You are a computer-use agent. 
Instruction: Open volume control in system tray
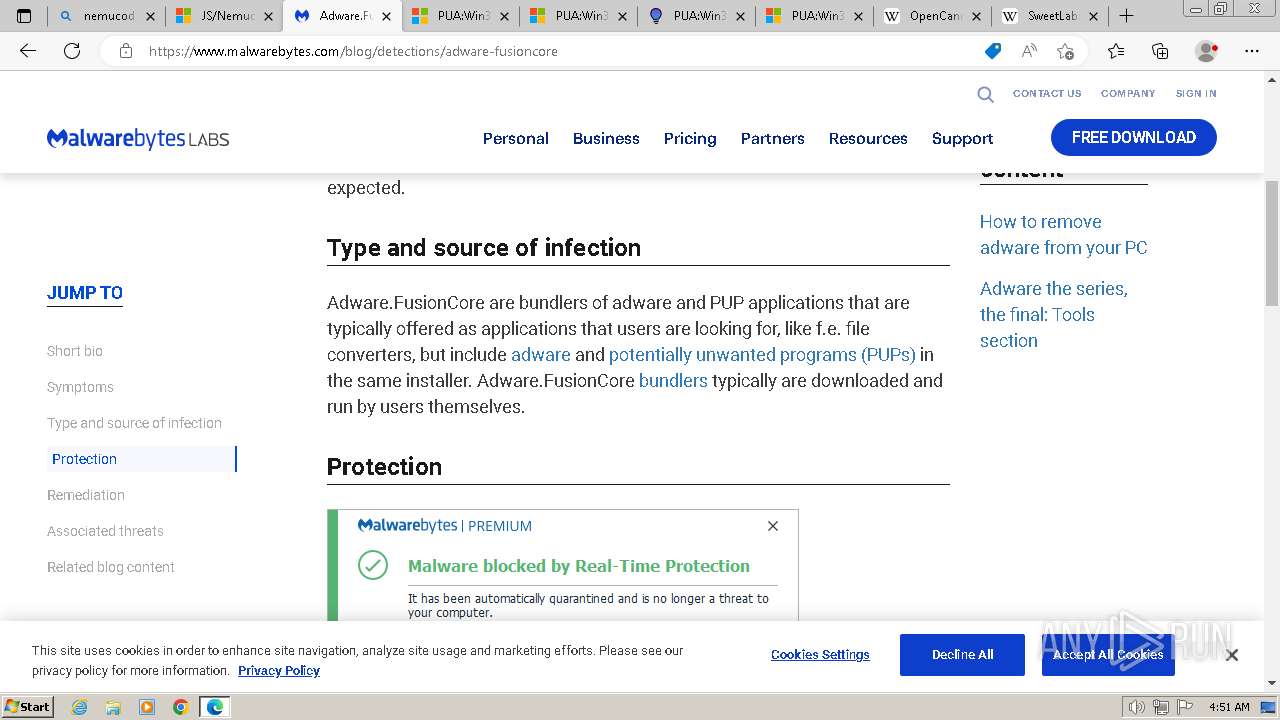point(1137,707)
